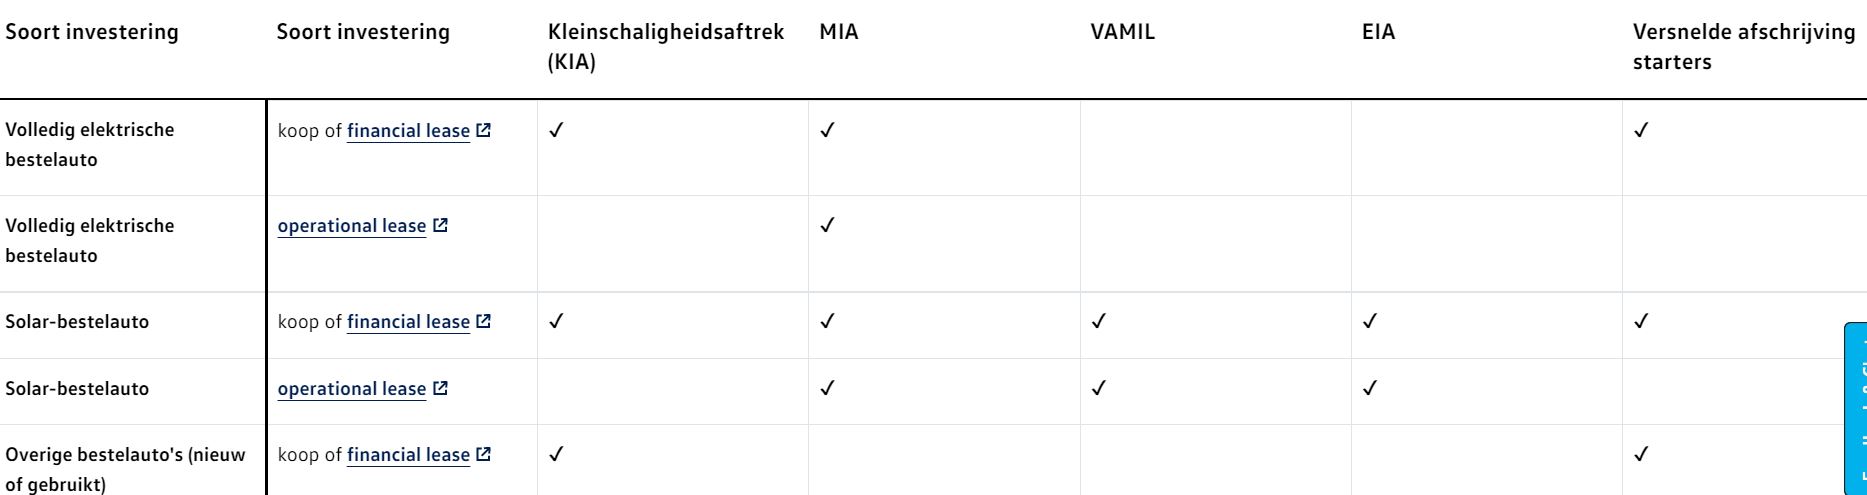
Task: Click EIA checkmark in Solar-bestelauto financial lease row
Action: click(1370, 321)
